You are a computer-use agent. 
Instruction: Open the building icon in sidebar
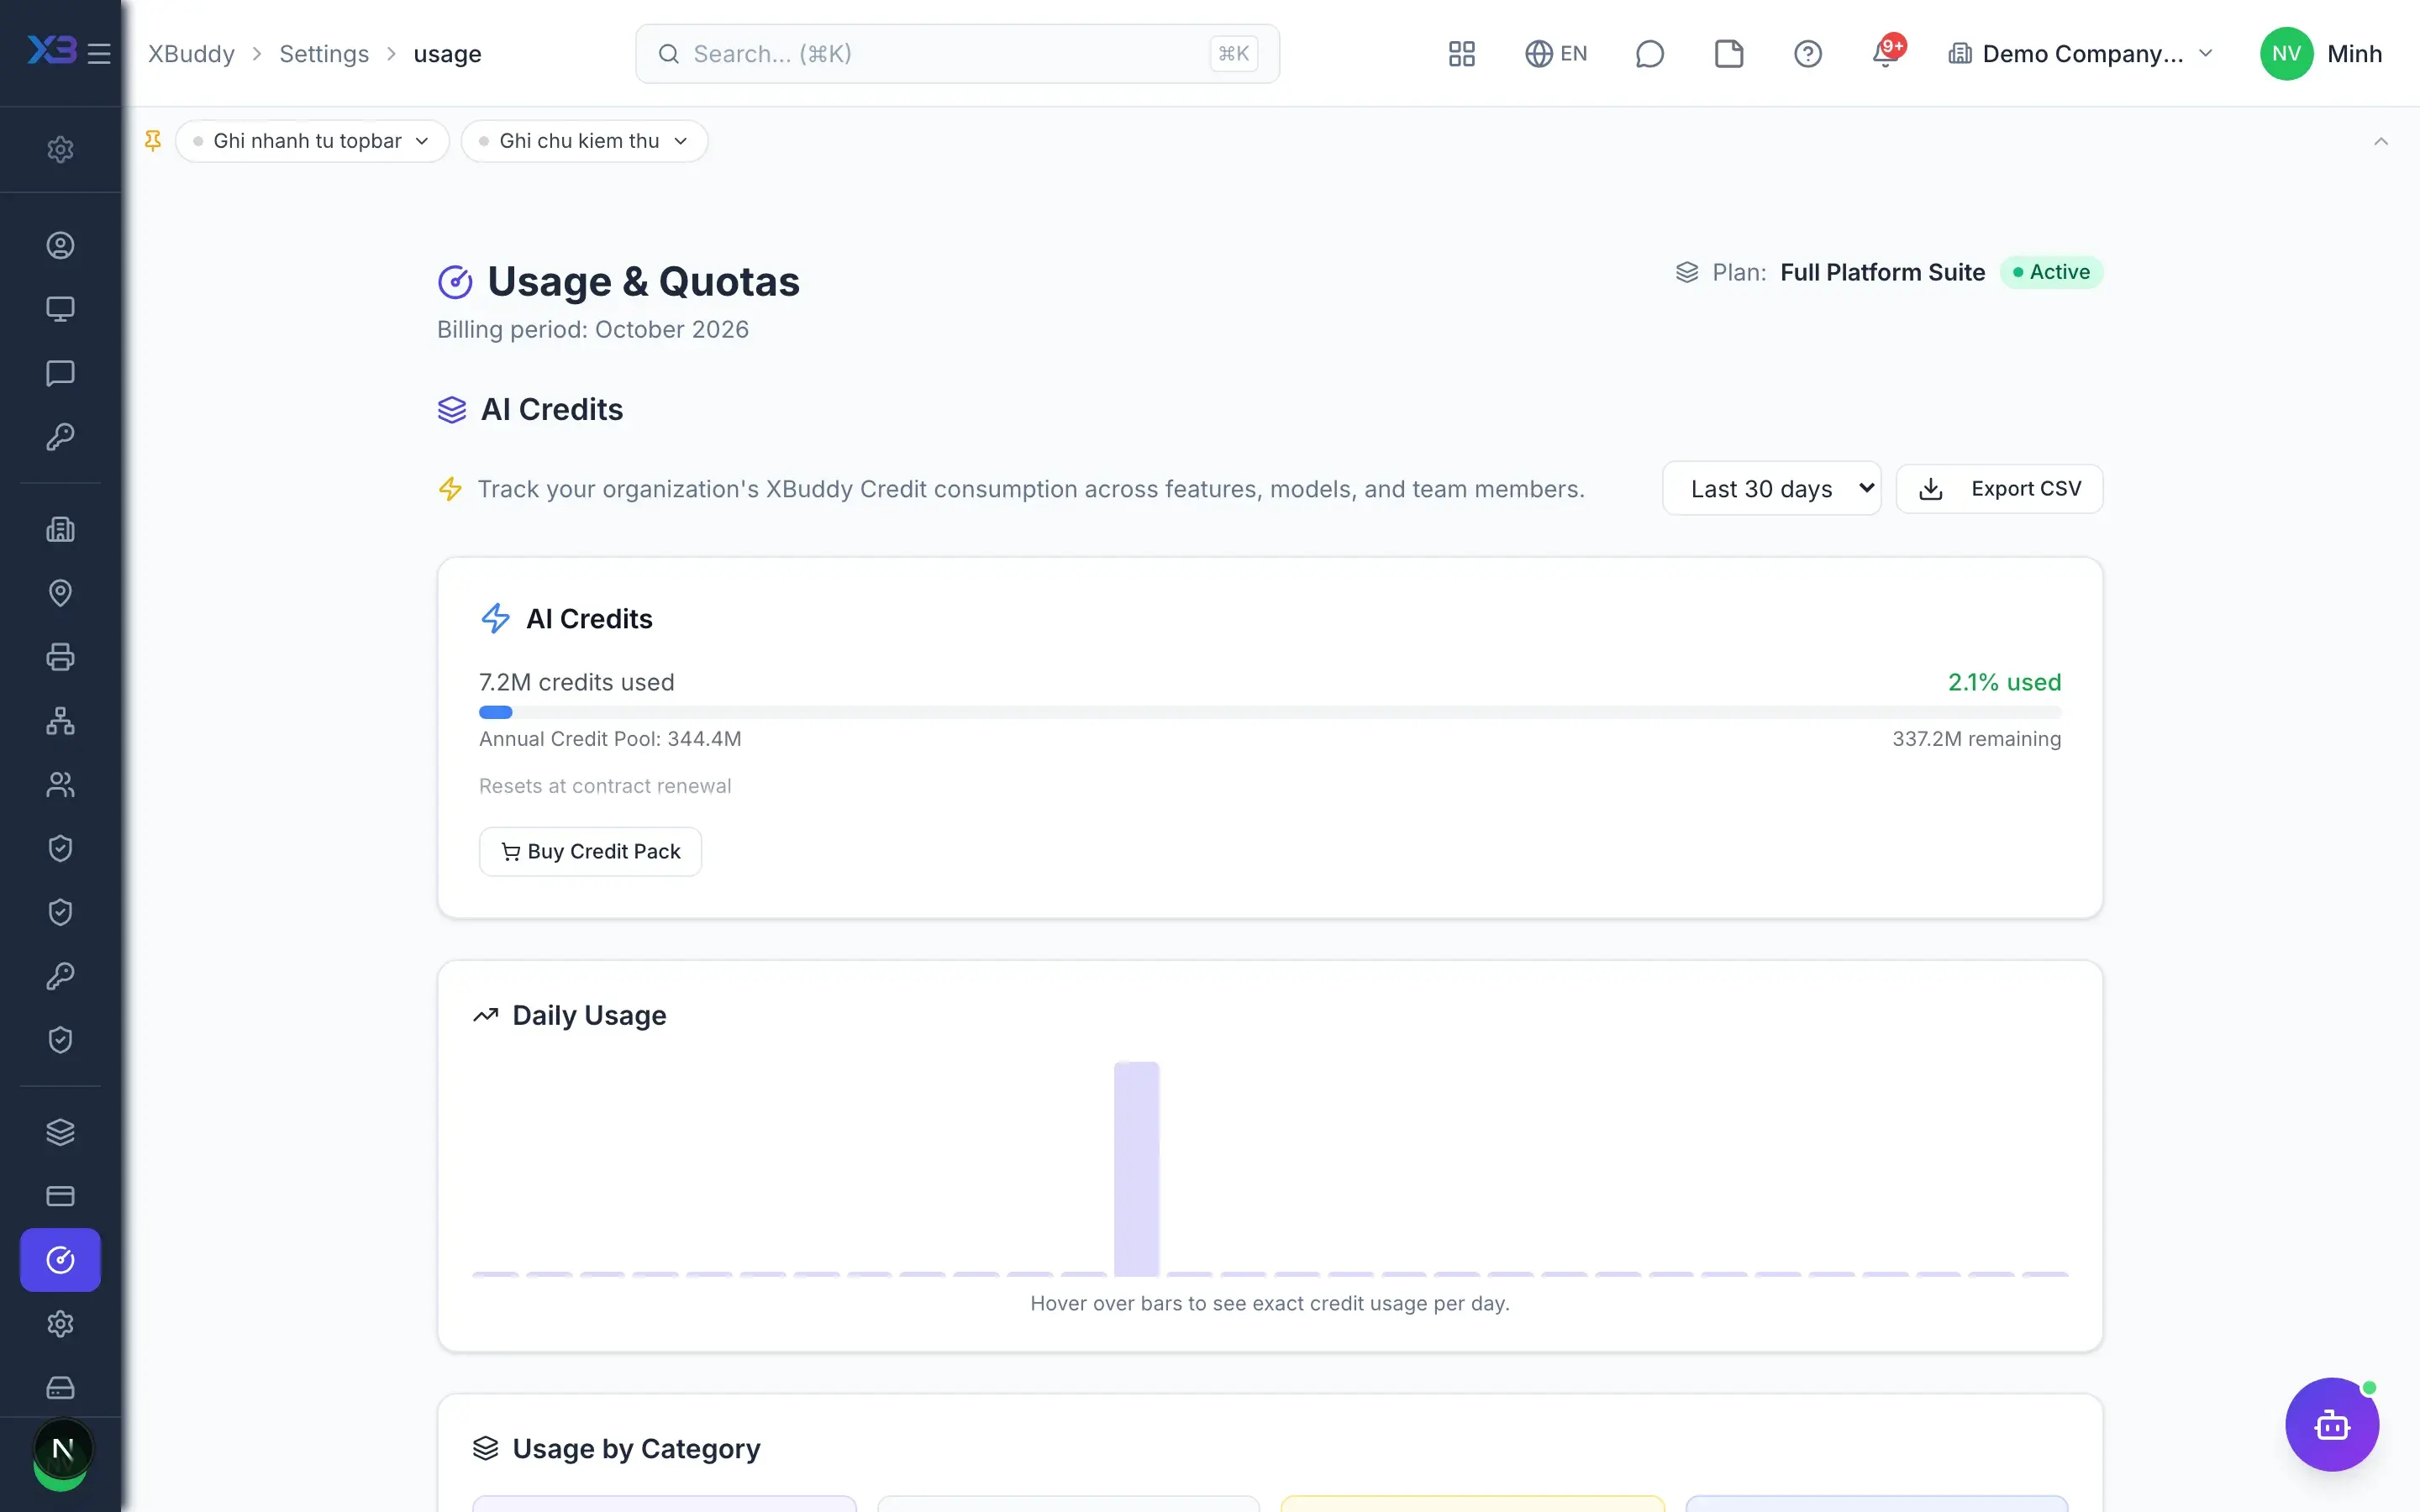tap(60, 529)
